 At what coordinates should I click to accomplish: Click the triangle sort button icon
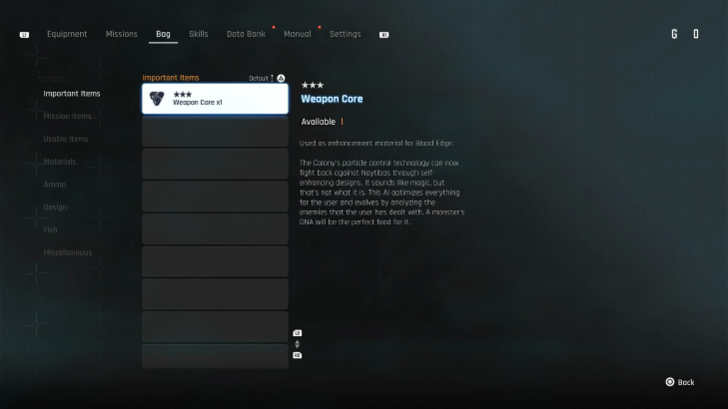pos(281,78)
